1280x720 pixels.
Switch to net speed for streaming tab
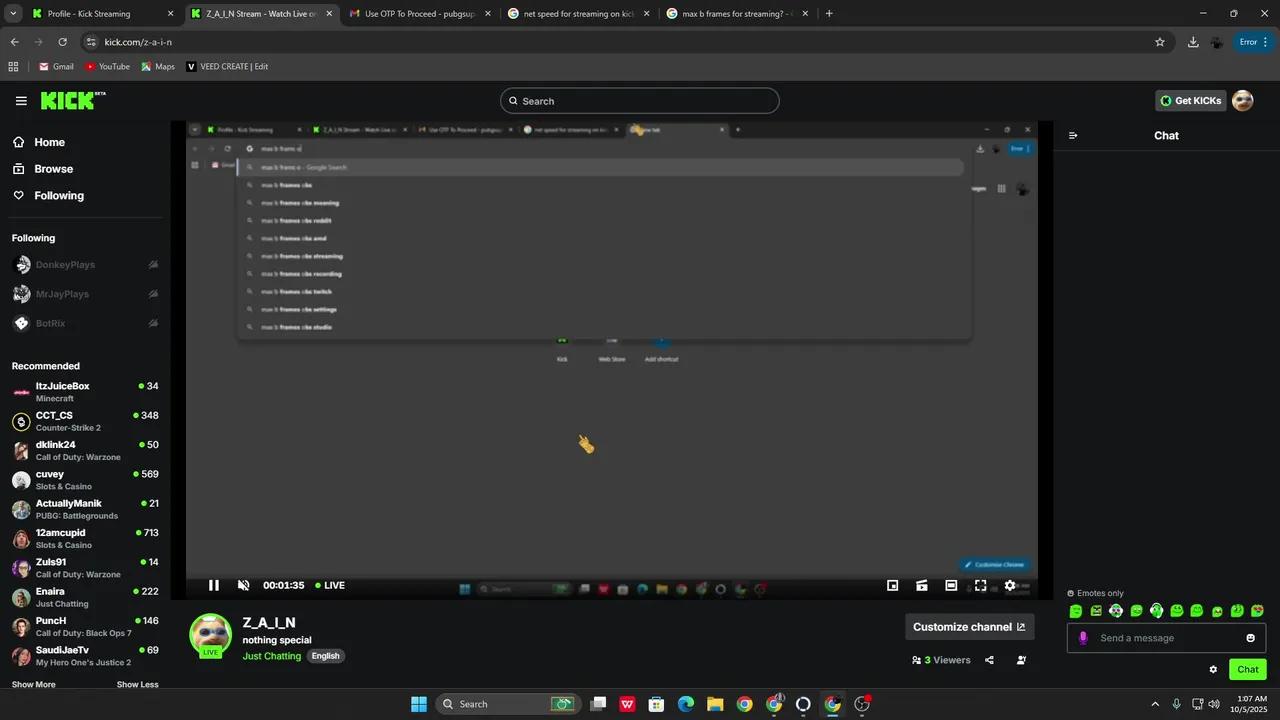[x=578, y=14]
